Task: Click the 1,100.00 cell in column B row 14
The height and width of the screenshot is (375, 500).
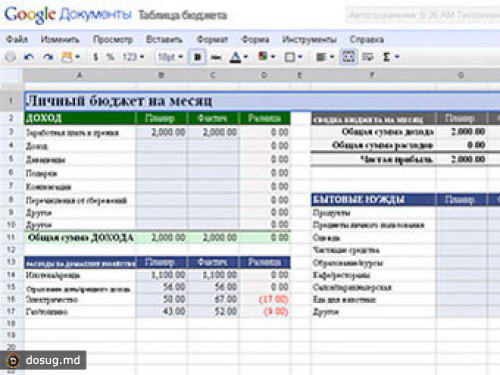Action: click(x=161, y=275)
